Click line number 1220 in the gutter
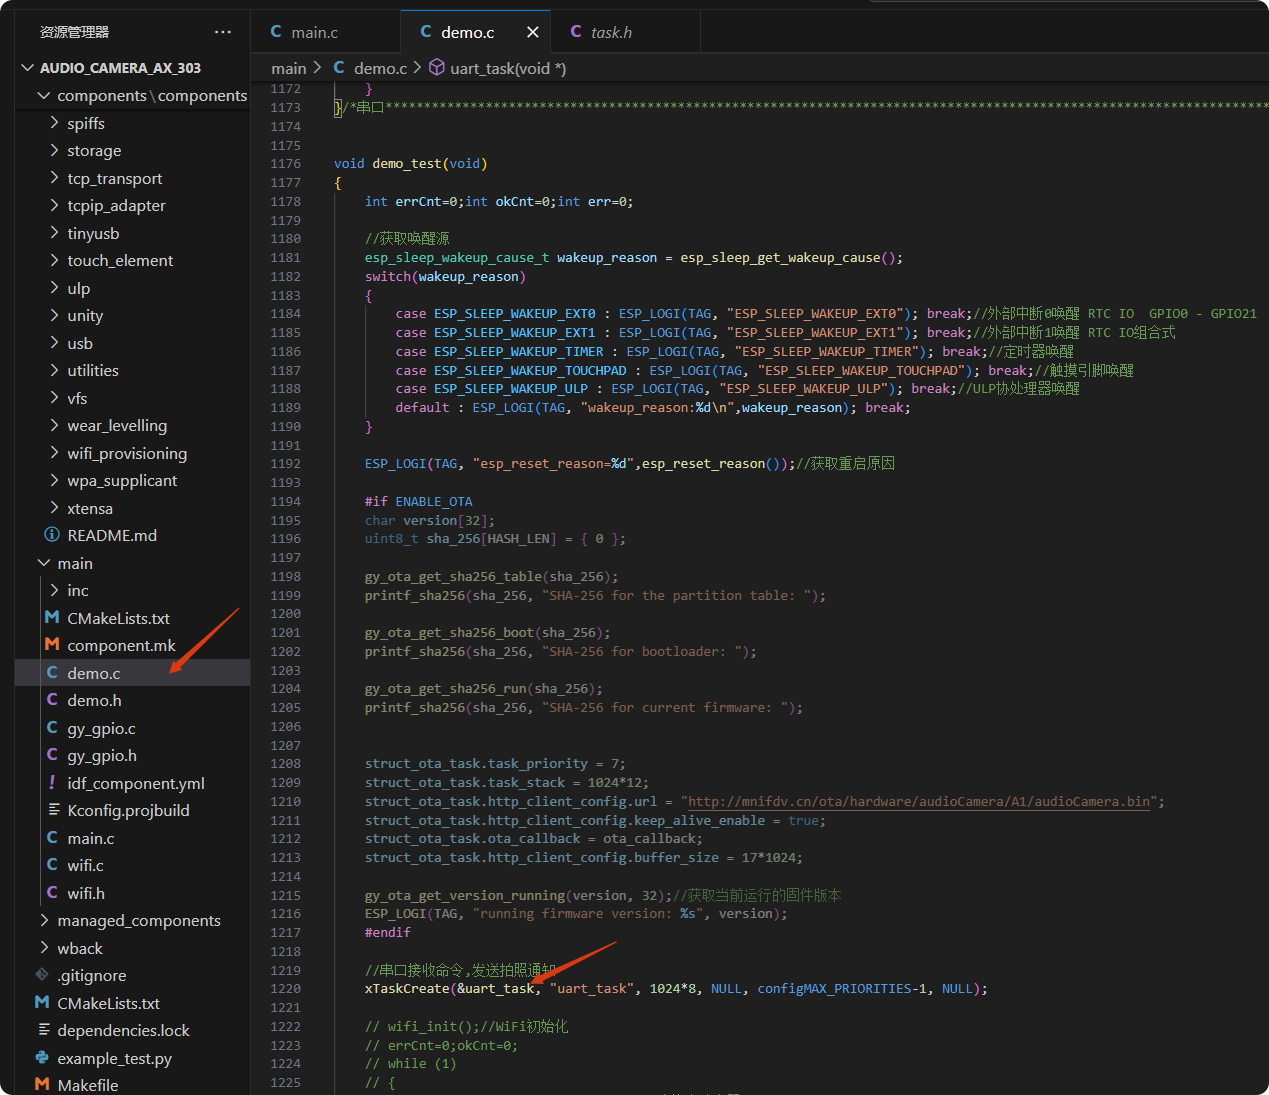This screenshot has height=1095, width=1269. [285, 988]
